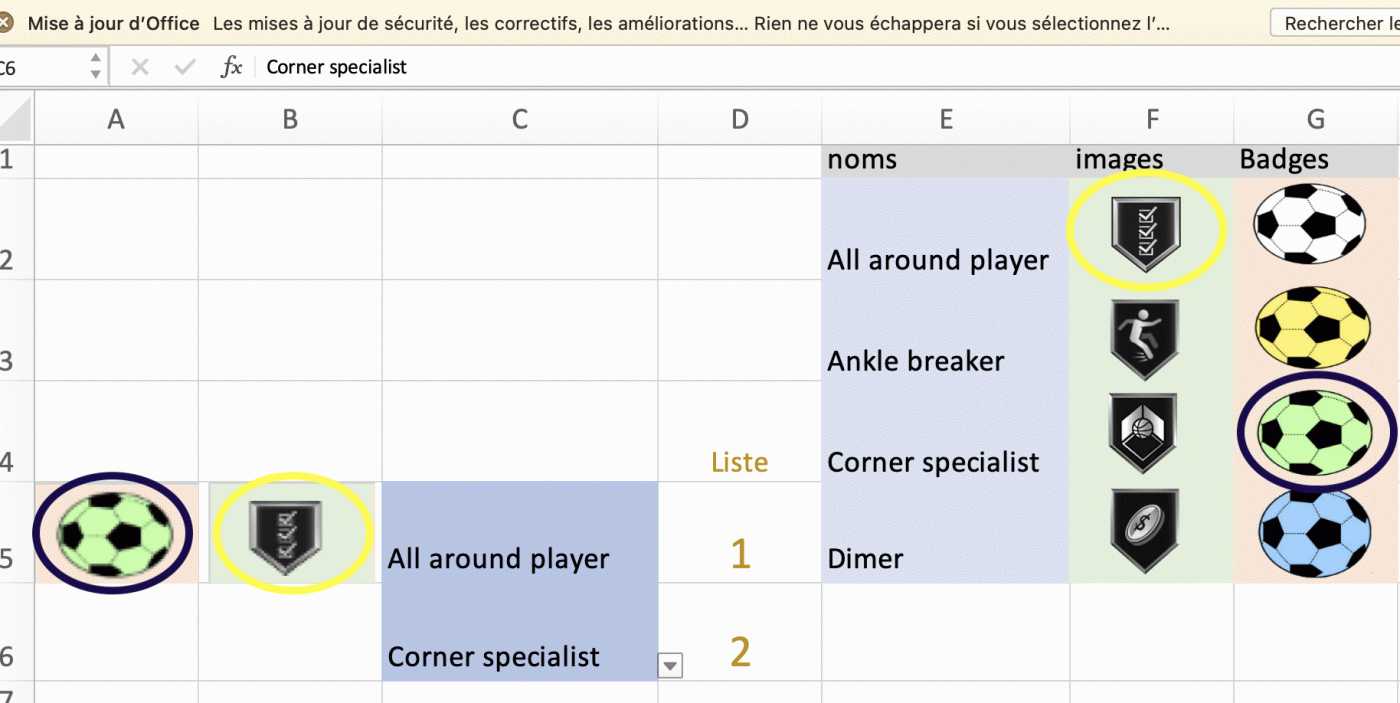Dismiss the Office update banner

point(6,23)
